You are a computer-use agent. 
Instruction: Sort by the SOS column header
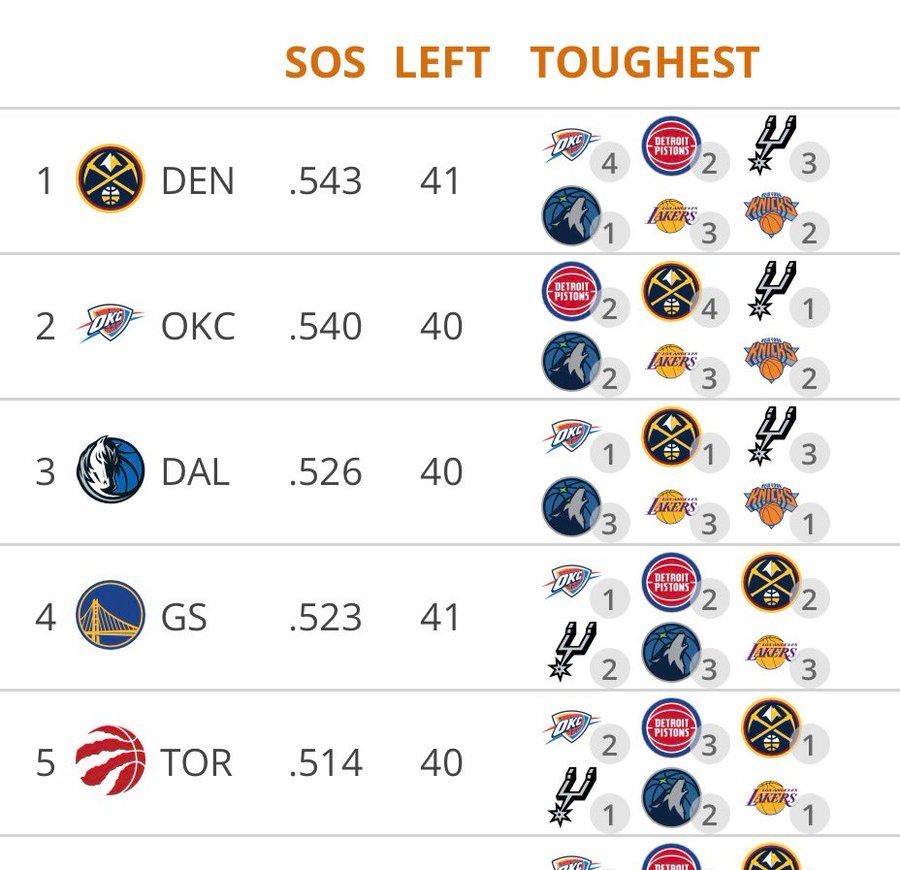point(324,63)
